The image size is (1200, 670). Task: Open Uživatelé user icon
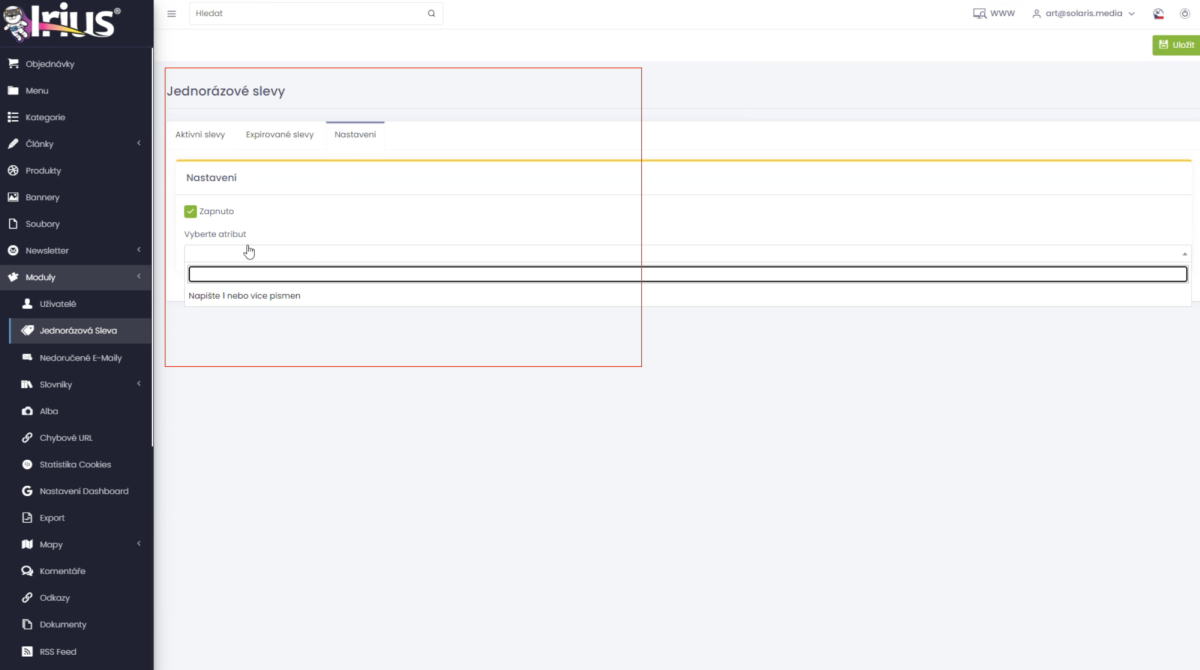(x=27, y=304)
